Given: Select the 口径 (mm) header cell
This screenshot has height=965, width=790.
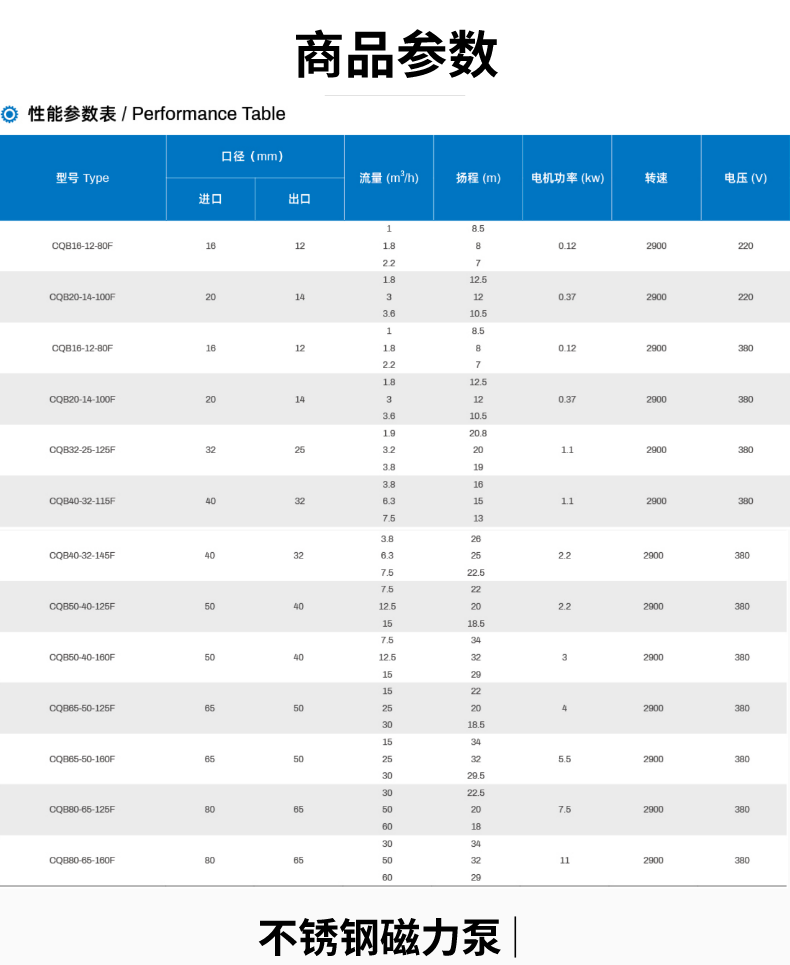Looking at the screenshot, I should click(x=255, y=156).
